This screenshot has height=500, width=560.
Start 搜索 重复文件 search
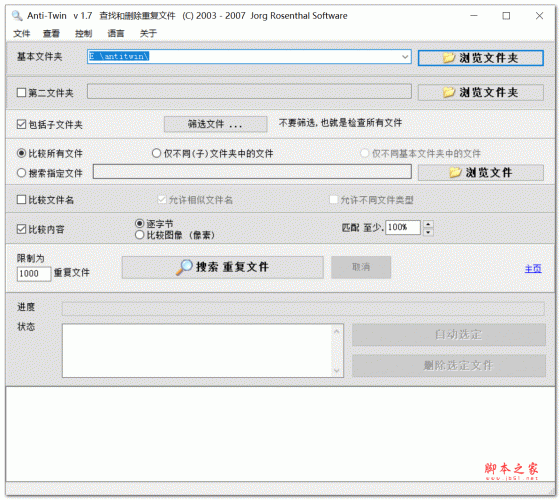pos(222,267)
